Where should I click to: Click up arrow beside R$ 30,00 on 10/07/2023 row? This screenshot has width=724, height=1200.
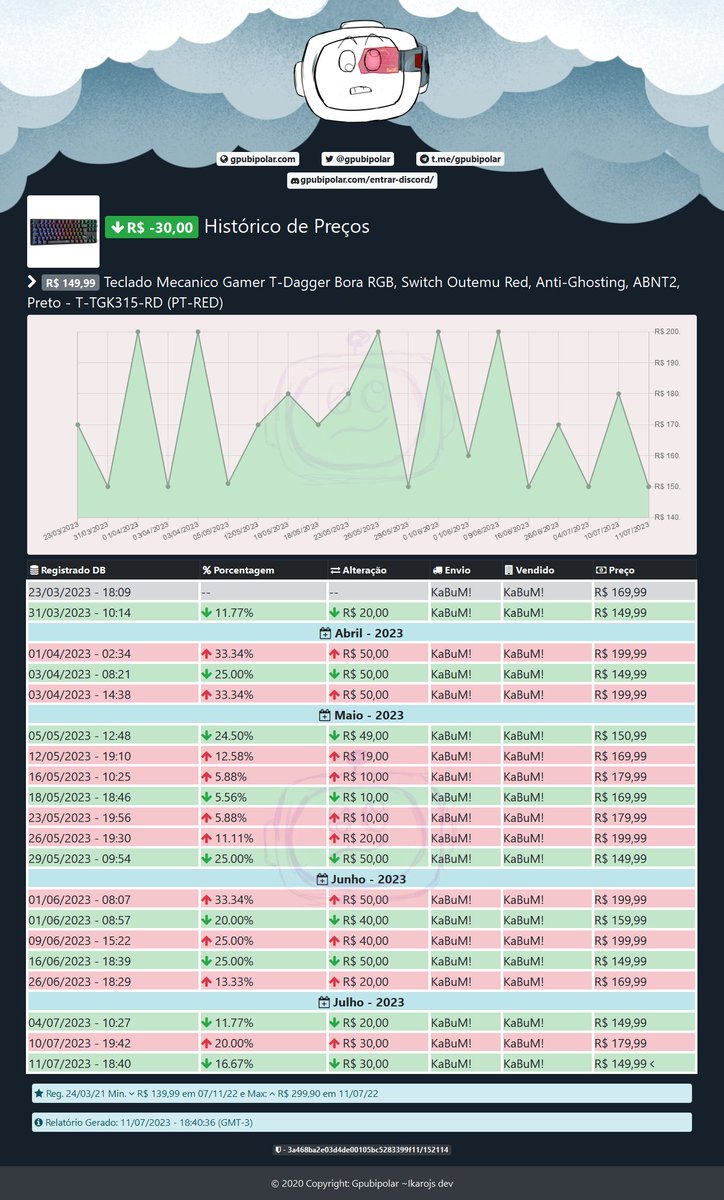334,1044
